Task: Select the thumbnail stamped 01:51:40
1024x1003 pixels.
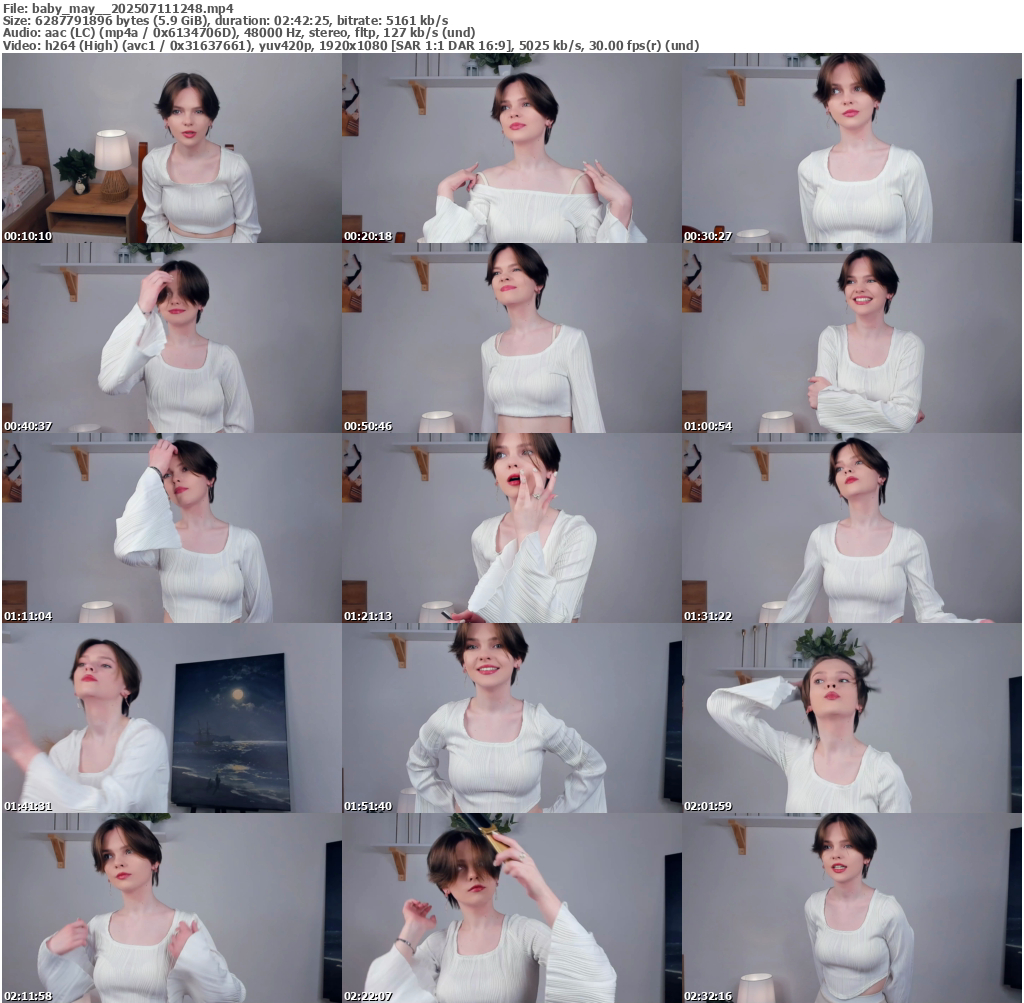Action: [x=511, y=718]
